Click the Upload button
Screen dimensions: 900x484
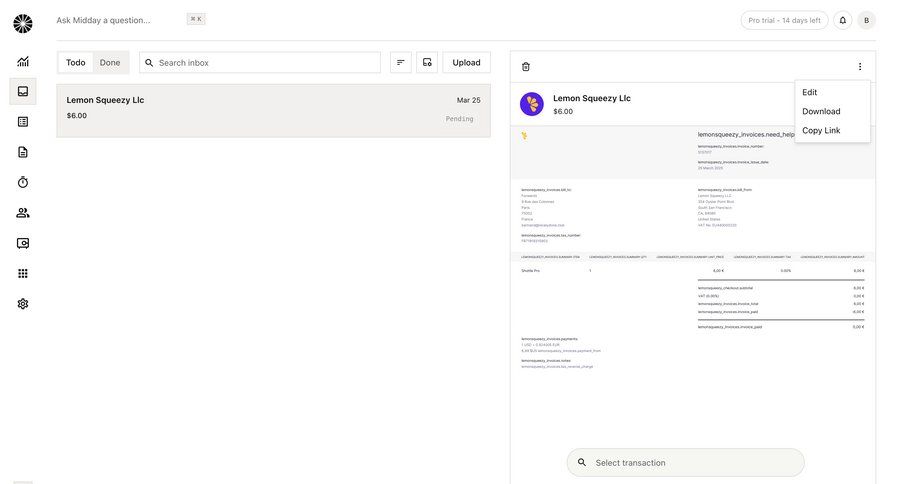pos(467,63)
